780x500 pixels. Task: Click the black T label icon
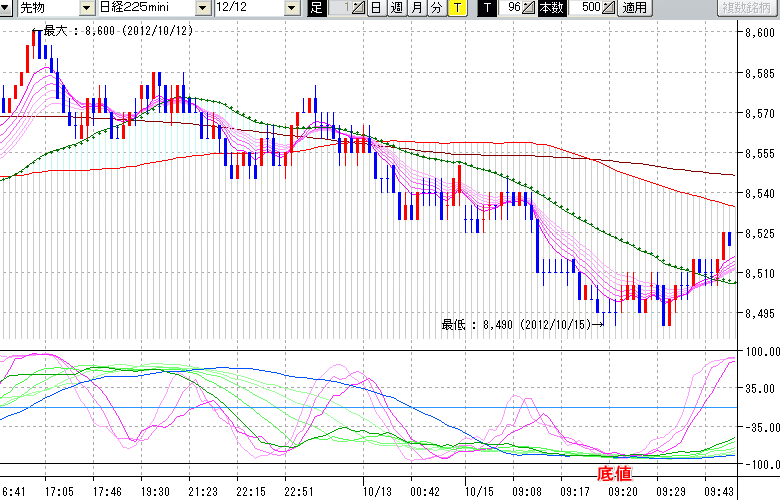[486, 8]
